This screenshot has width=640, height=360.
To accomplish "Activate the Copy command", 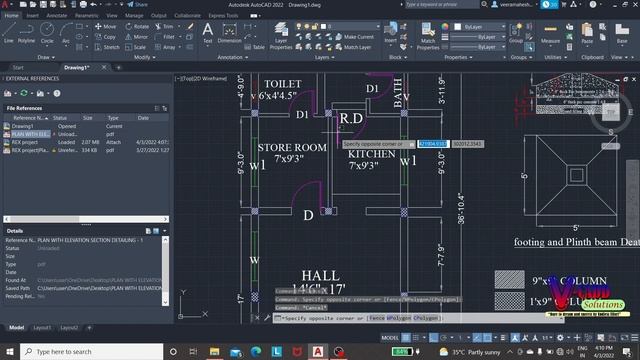I will tap(105, 37).
